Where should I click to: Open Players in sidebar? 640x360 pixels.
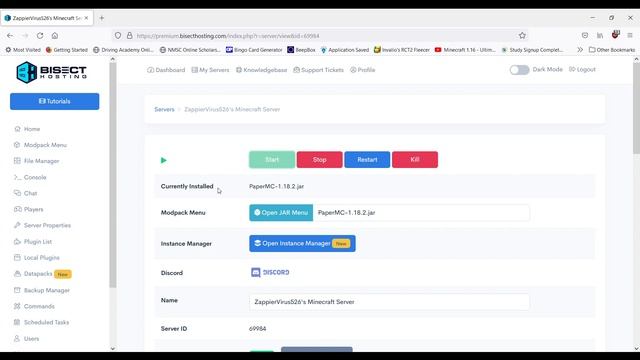tap(29, 209)
